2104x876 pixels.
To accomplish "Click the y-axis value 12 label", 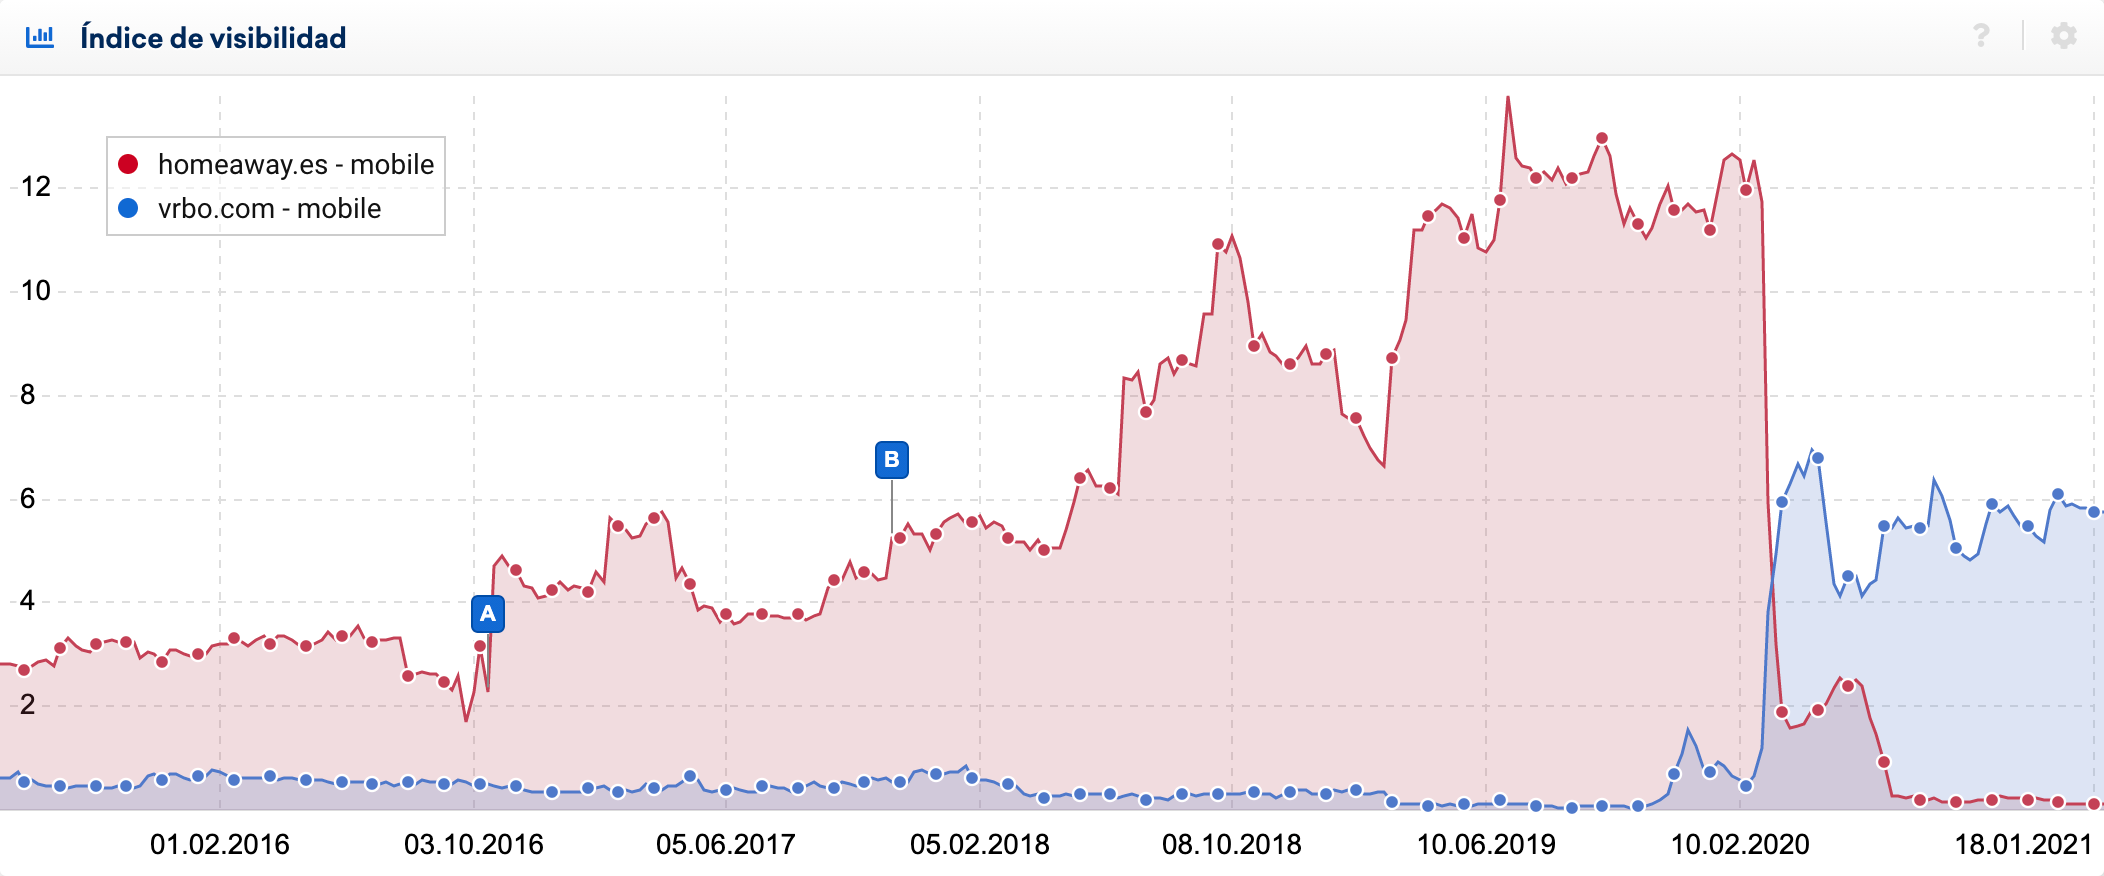I will click(36, 186).
